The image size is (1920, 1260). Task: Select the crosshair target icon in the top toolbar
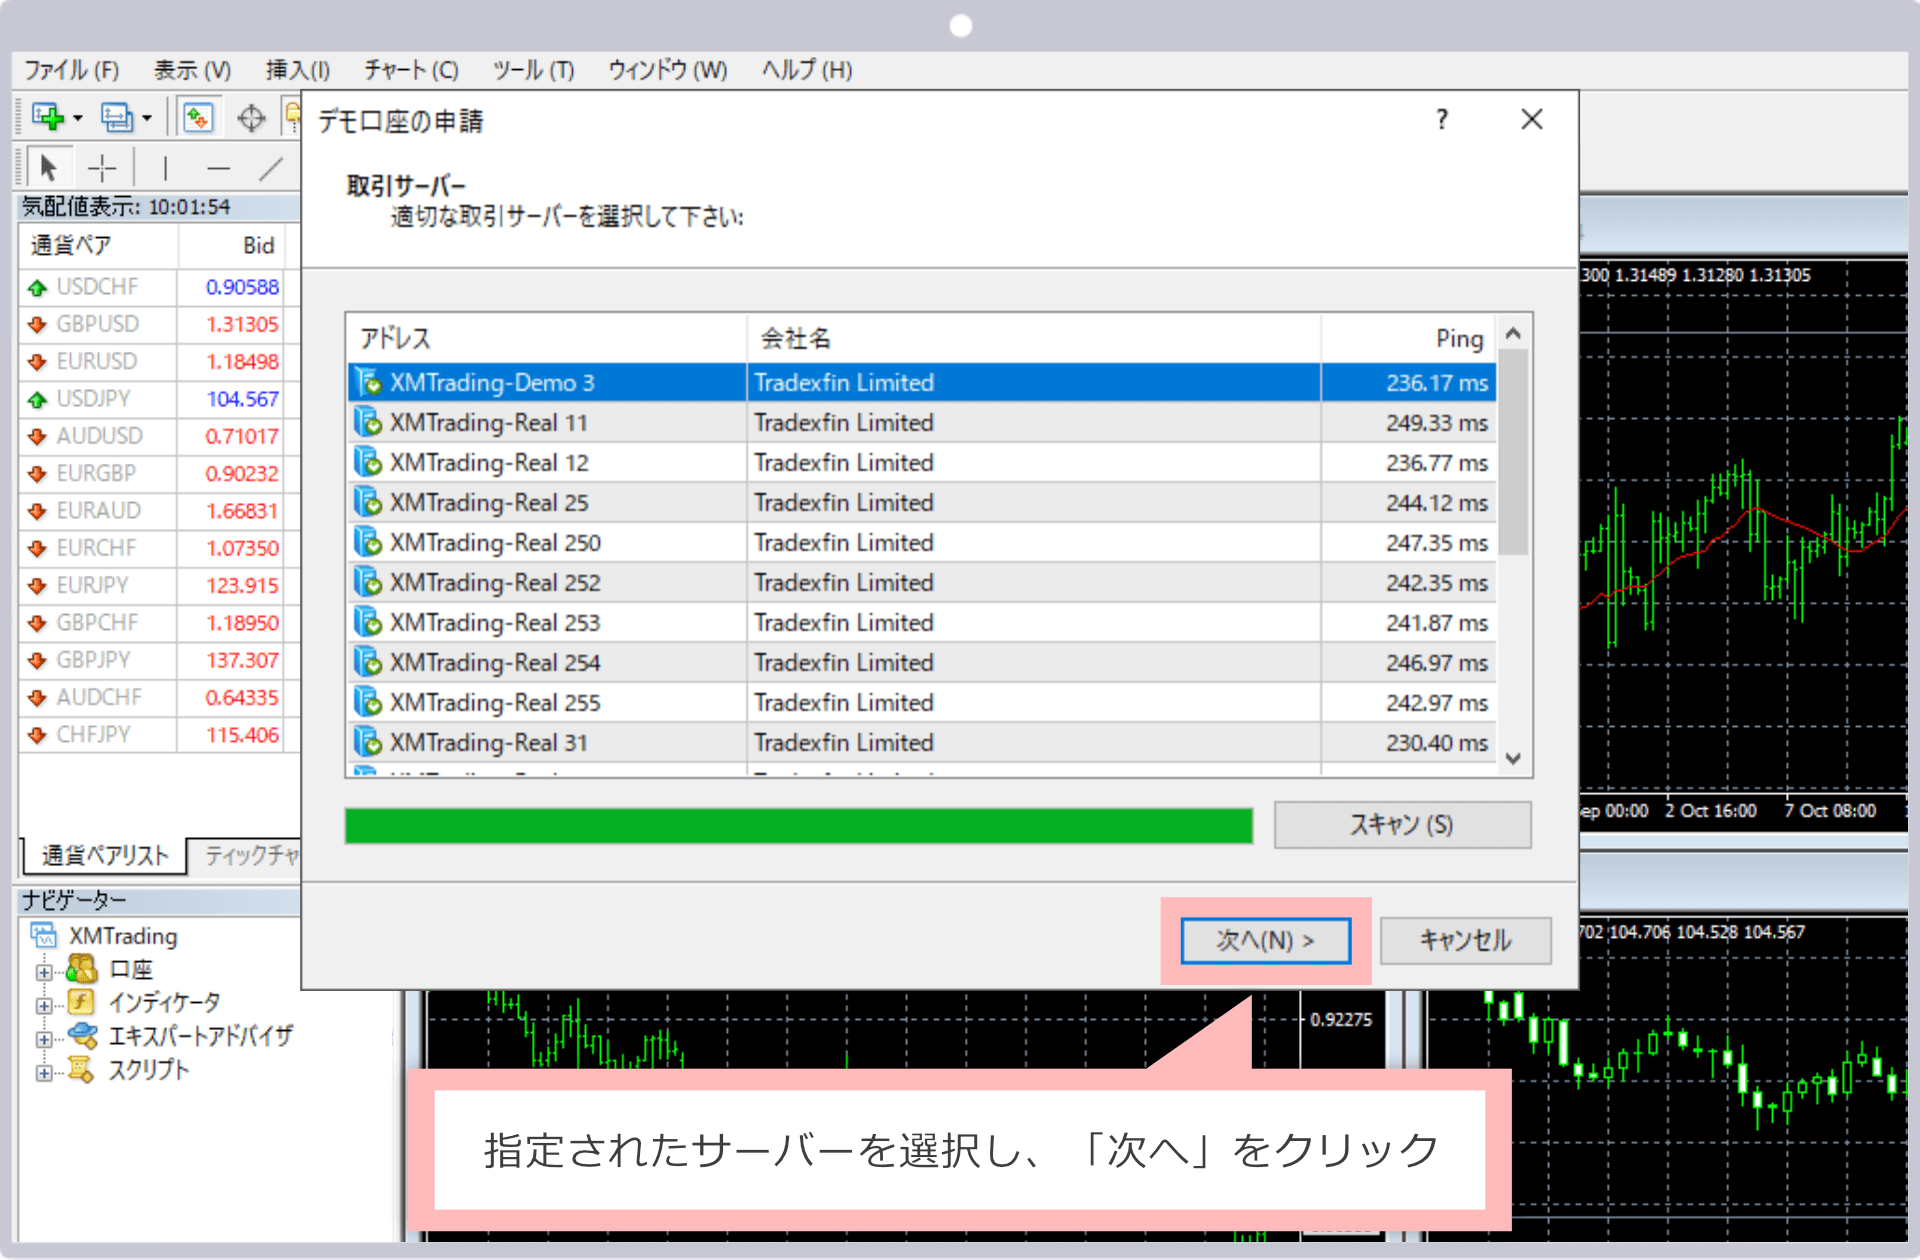[251, 118]
